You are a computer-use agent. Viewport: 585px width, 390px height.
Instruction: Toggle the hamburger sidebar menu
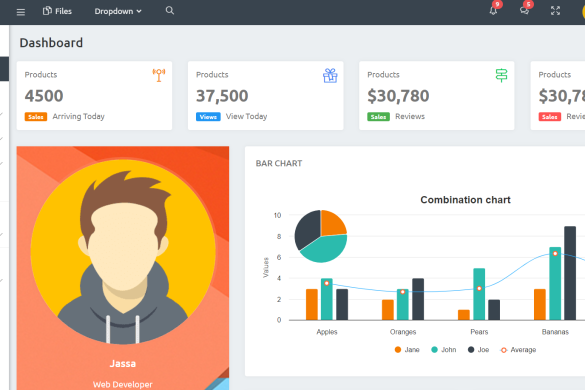21,12
